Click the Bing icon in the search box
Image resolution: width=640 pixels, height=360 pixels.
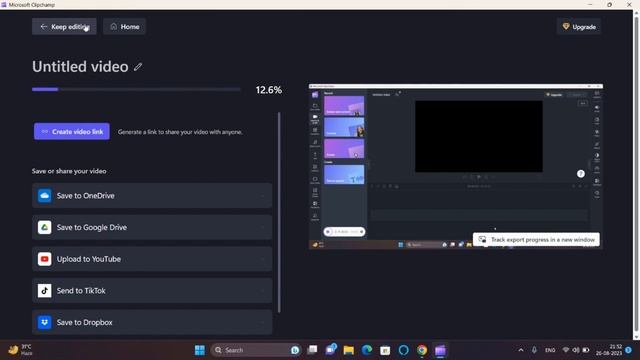[x=295, y=350]
